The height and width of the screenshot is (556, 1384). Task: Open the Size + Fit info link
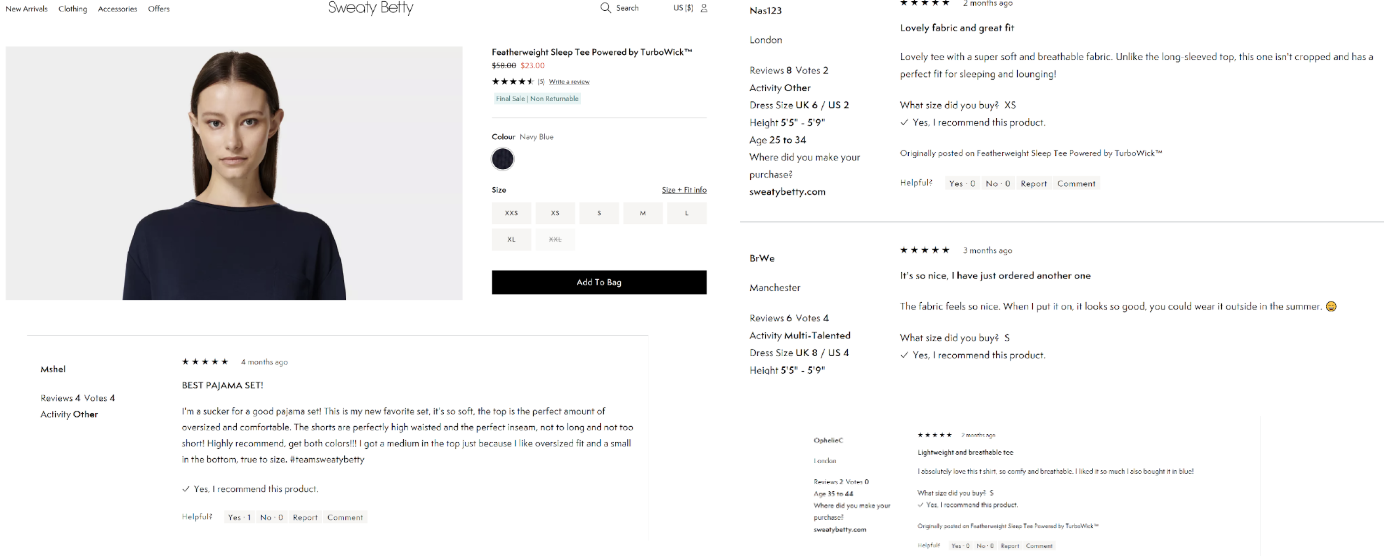684,190
